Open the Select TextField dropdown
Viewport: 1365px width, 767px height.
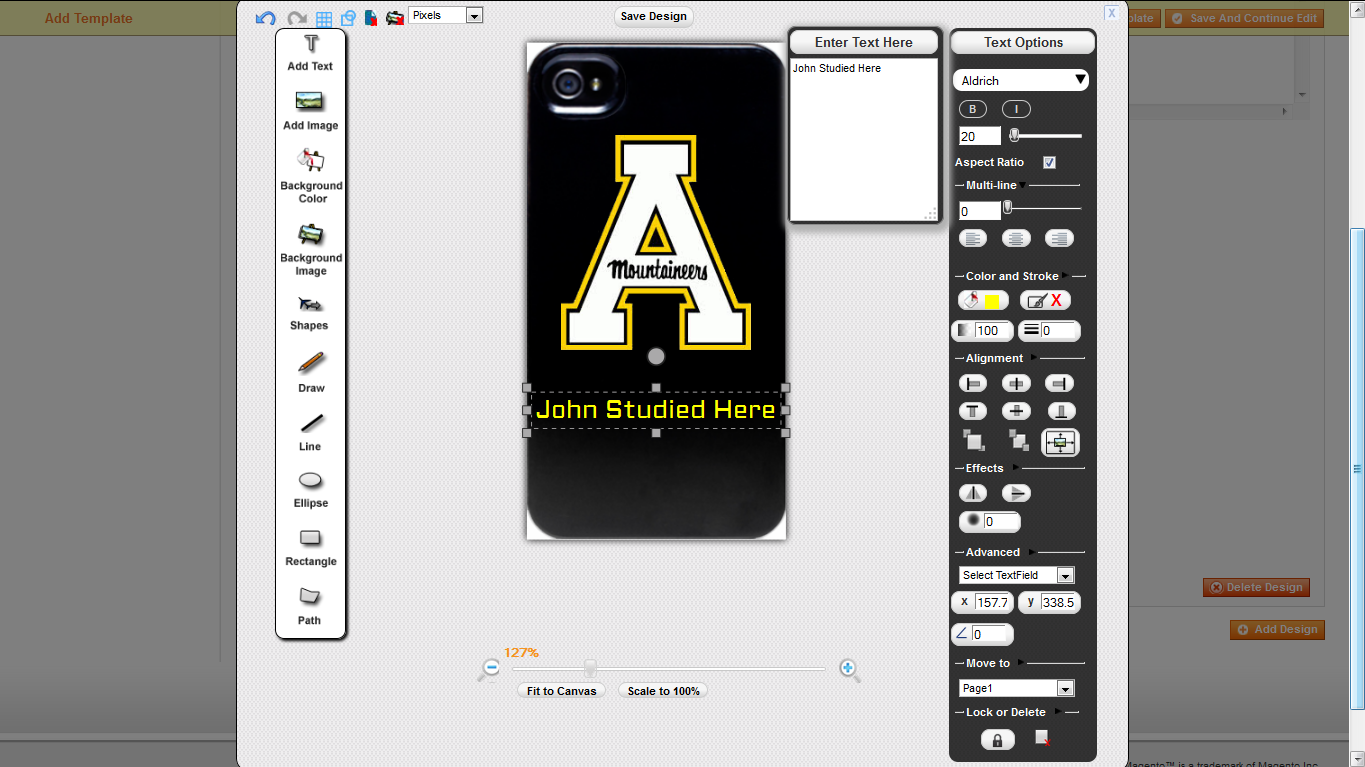1017,575
